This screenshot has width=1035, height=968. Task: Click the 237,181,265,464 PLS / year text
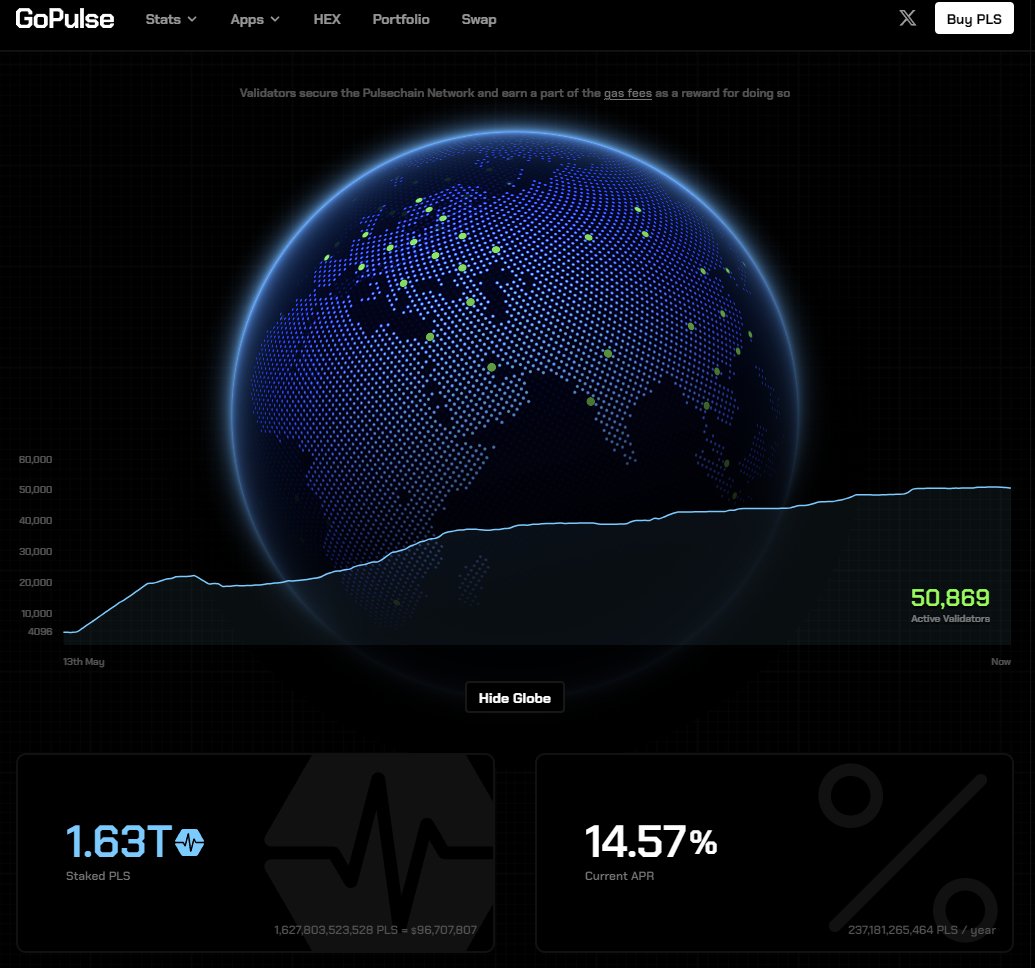click(921, 930)
